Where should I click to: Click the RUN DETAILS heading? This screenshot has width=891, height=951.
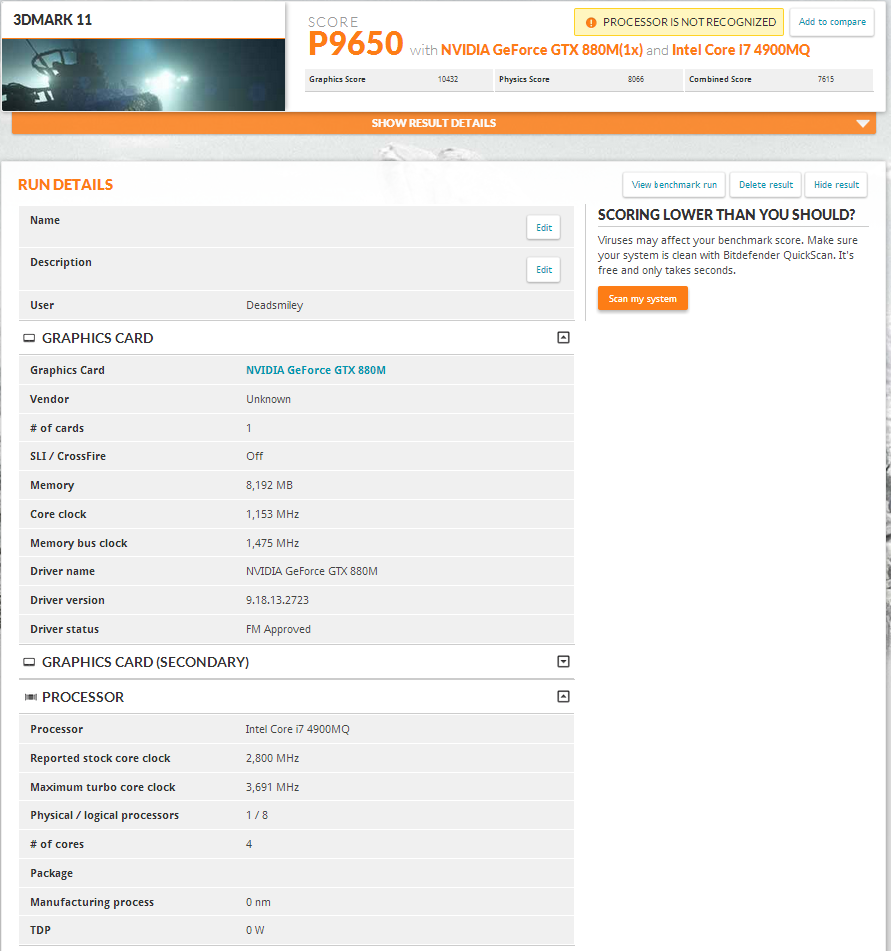66,185
